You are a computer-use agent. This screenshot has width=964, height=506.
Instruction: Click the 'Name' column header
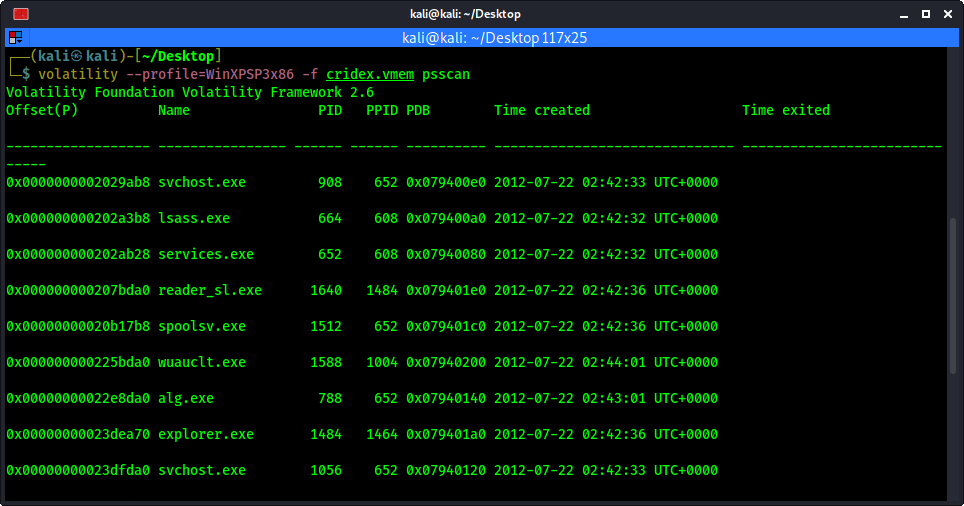coord(174,111)
